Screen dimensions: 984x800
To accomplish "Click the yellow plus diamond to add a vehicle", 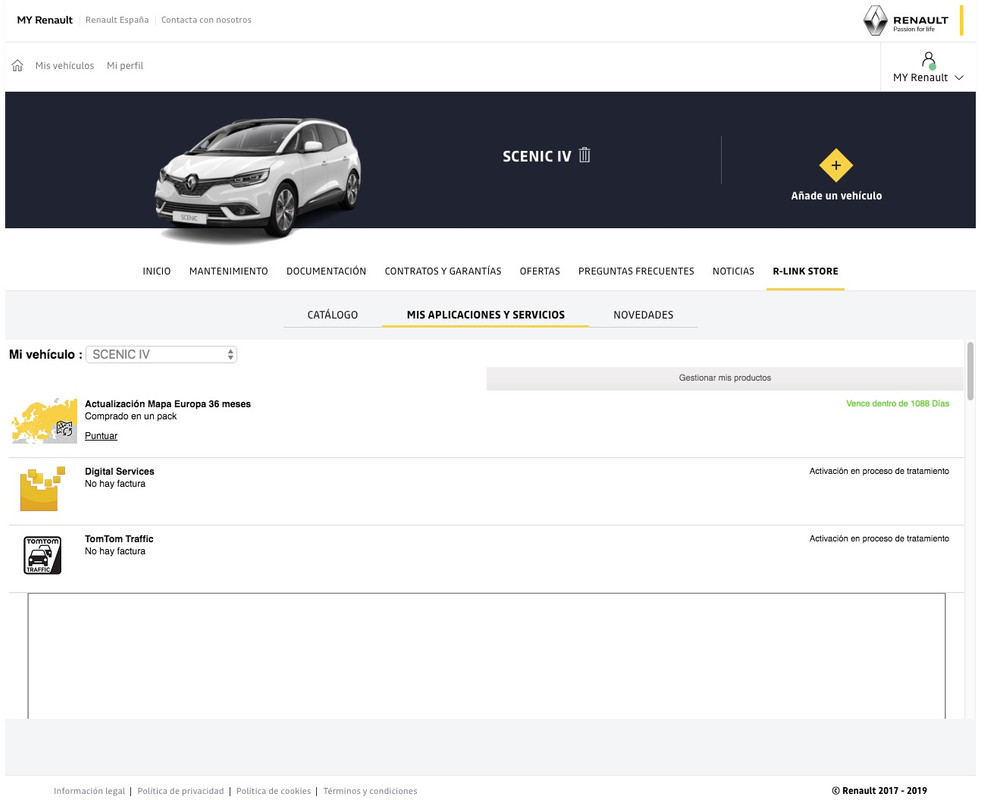I will (836, 166).
